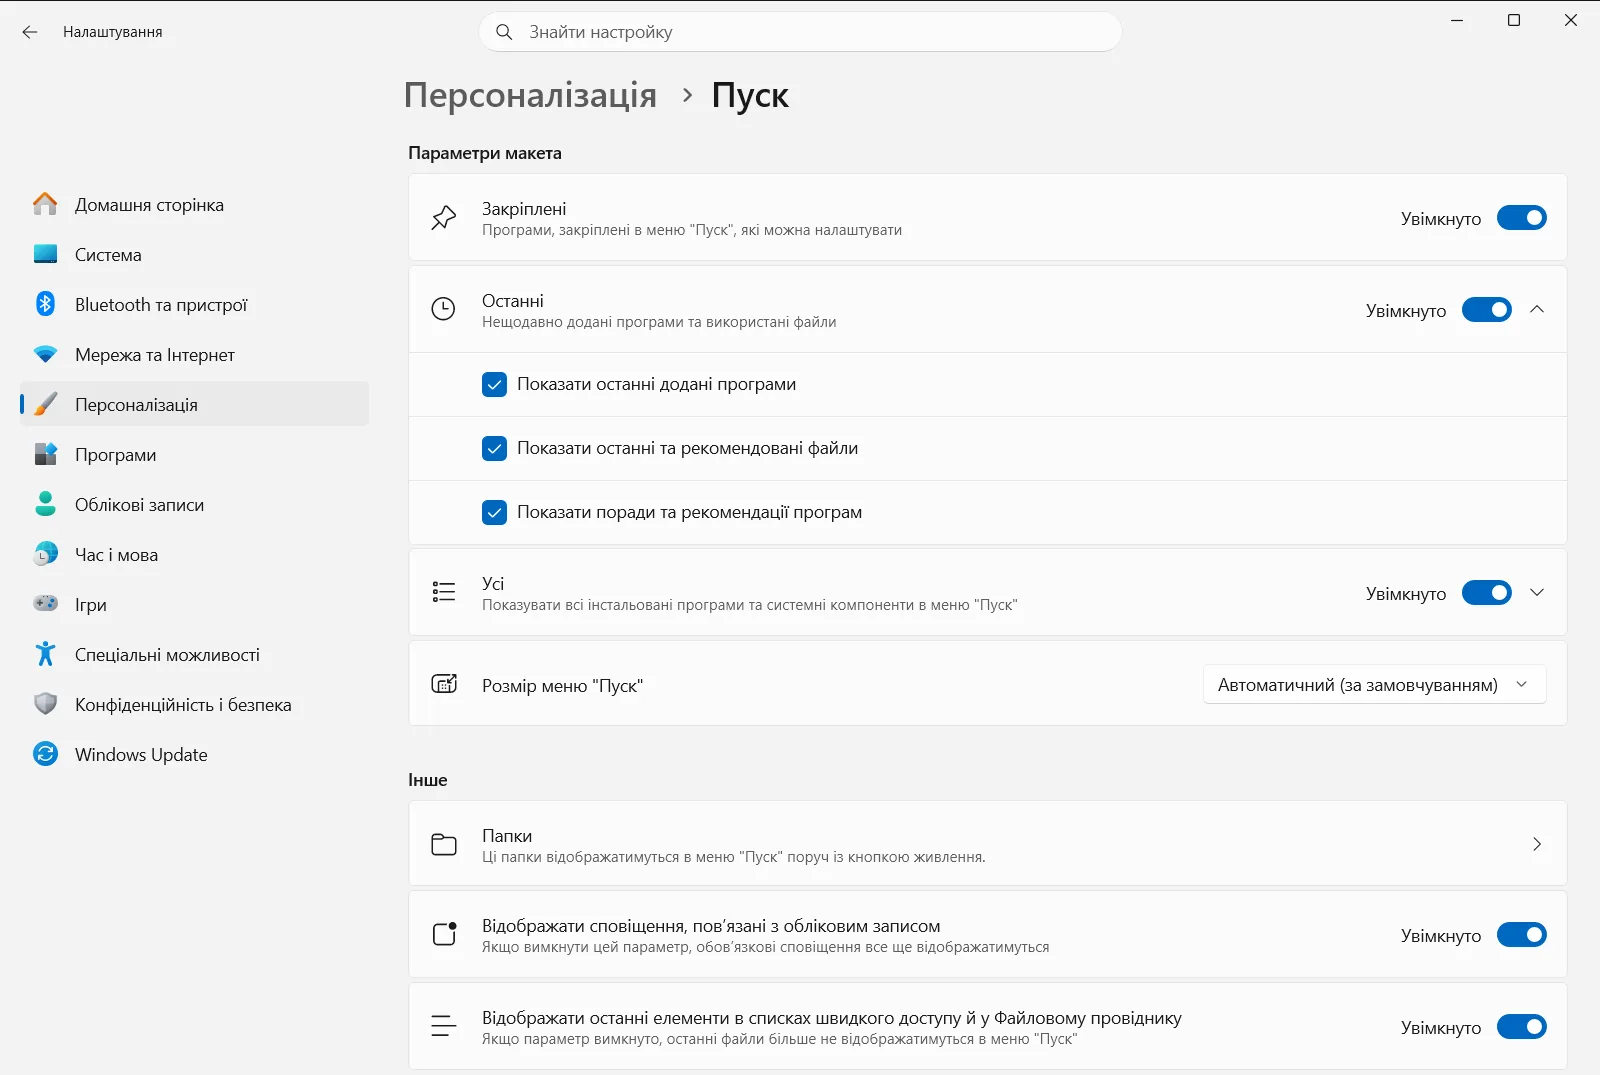The width and height of the screenshot is (1600, 1075).
Task: Open the Папки settings row
Action: point(987,844)
